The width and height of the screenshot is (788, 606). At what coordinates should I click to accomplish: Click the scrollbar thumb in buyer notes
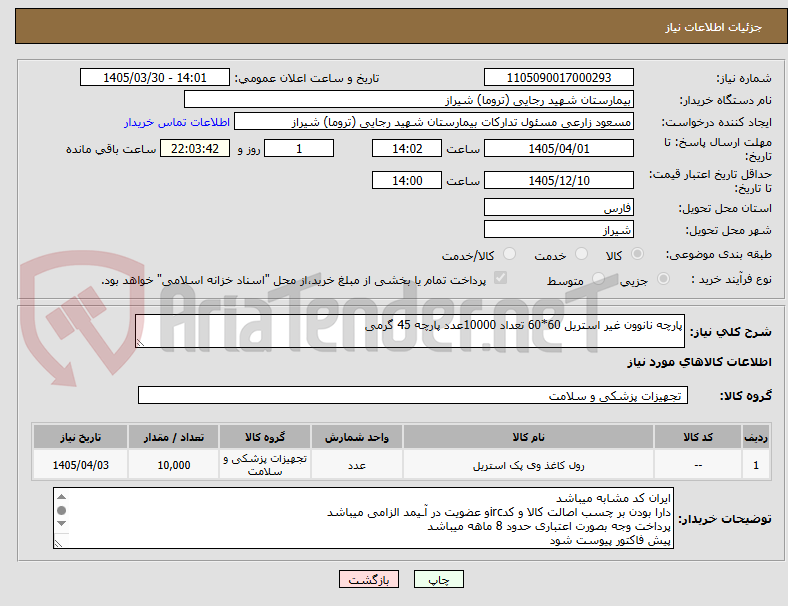[x=61, y=511]
